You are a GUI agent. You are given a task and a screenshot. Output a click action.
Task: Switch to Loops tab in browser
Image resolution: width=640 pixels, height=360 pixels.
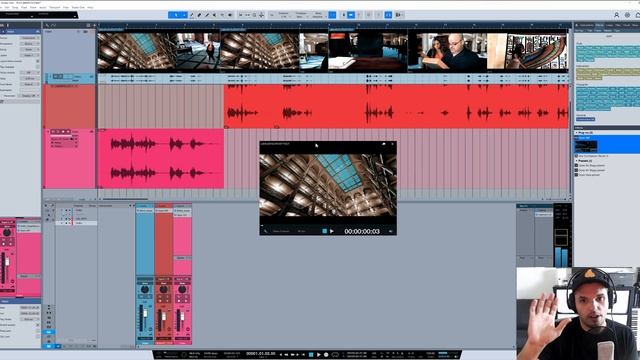pos(609,25)
